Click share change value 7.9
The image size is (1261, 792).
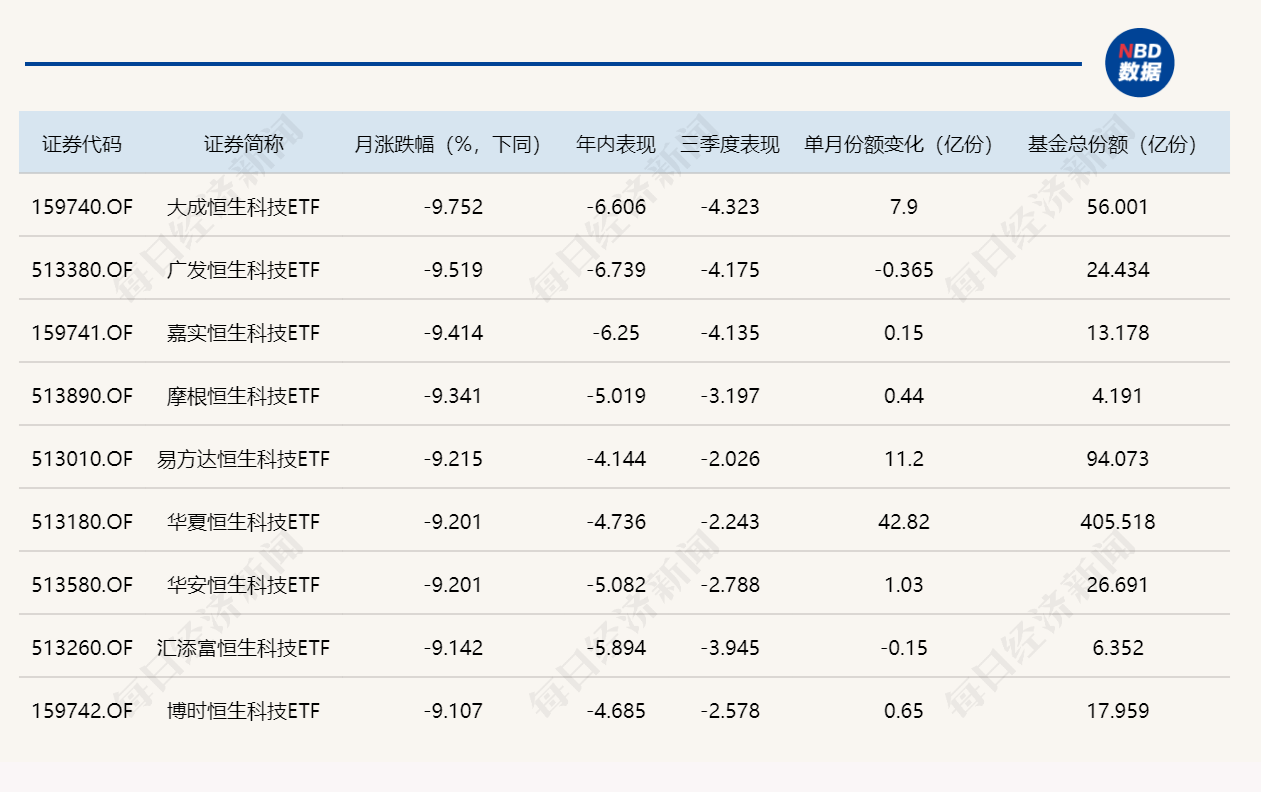click(904, 207)
